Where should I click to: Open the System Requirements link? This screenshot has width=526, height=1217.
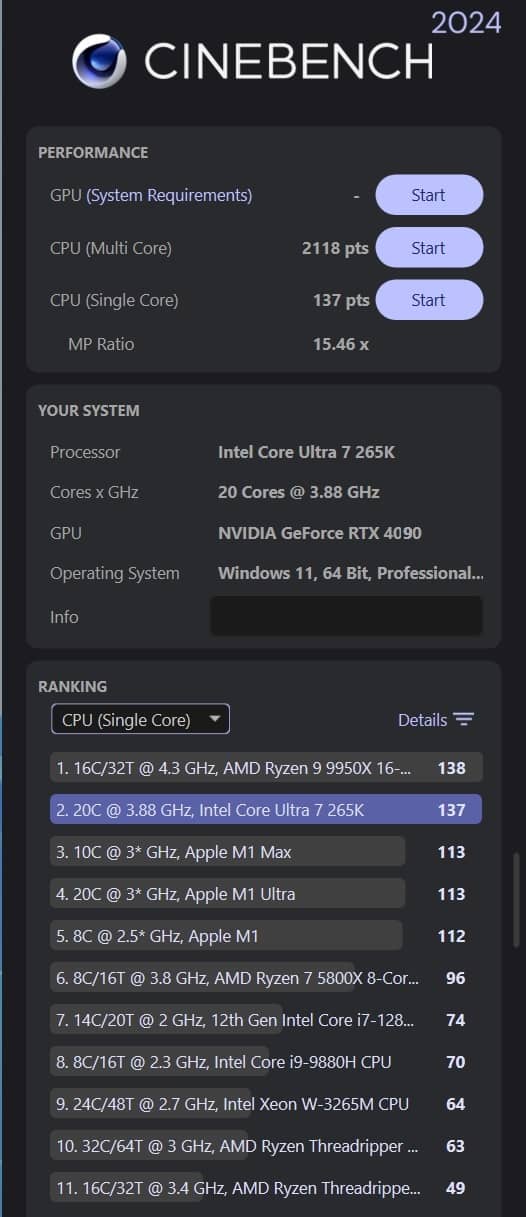click(169, 196)
